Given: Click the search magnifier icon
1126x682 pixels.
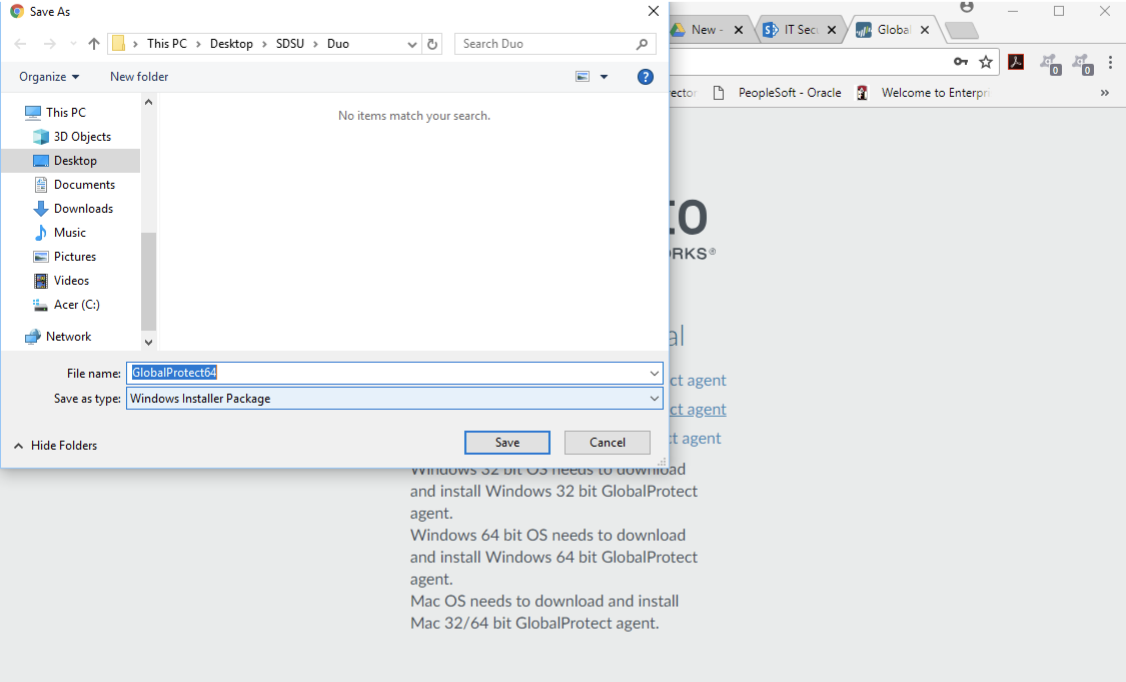Looking at the screenshot, I should [642, 44].
